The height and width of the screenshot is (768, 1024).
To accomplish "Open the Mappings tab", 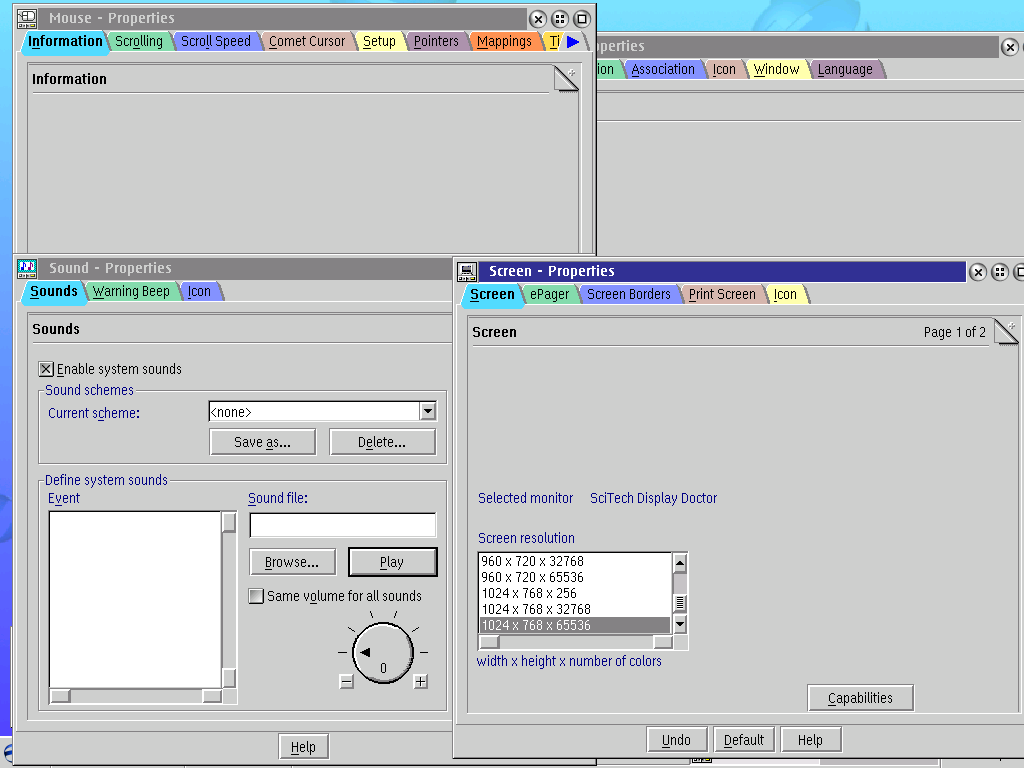I will (504, 42).
